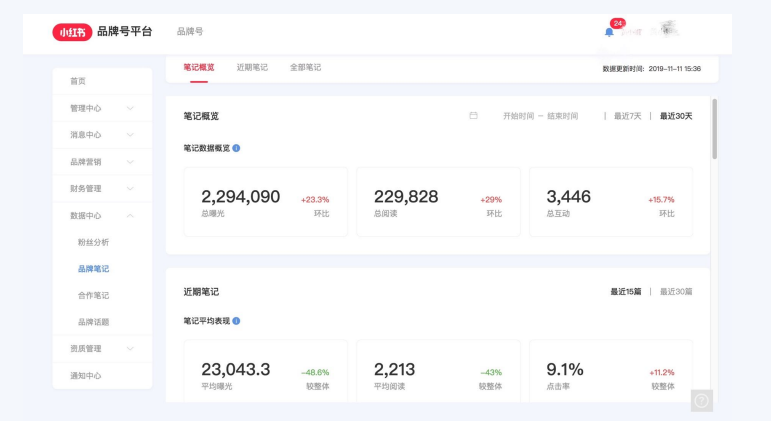Expand 管理中心 chevron
Screen dimensions: 771x421
[x=130, y=108]
